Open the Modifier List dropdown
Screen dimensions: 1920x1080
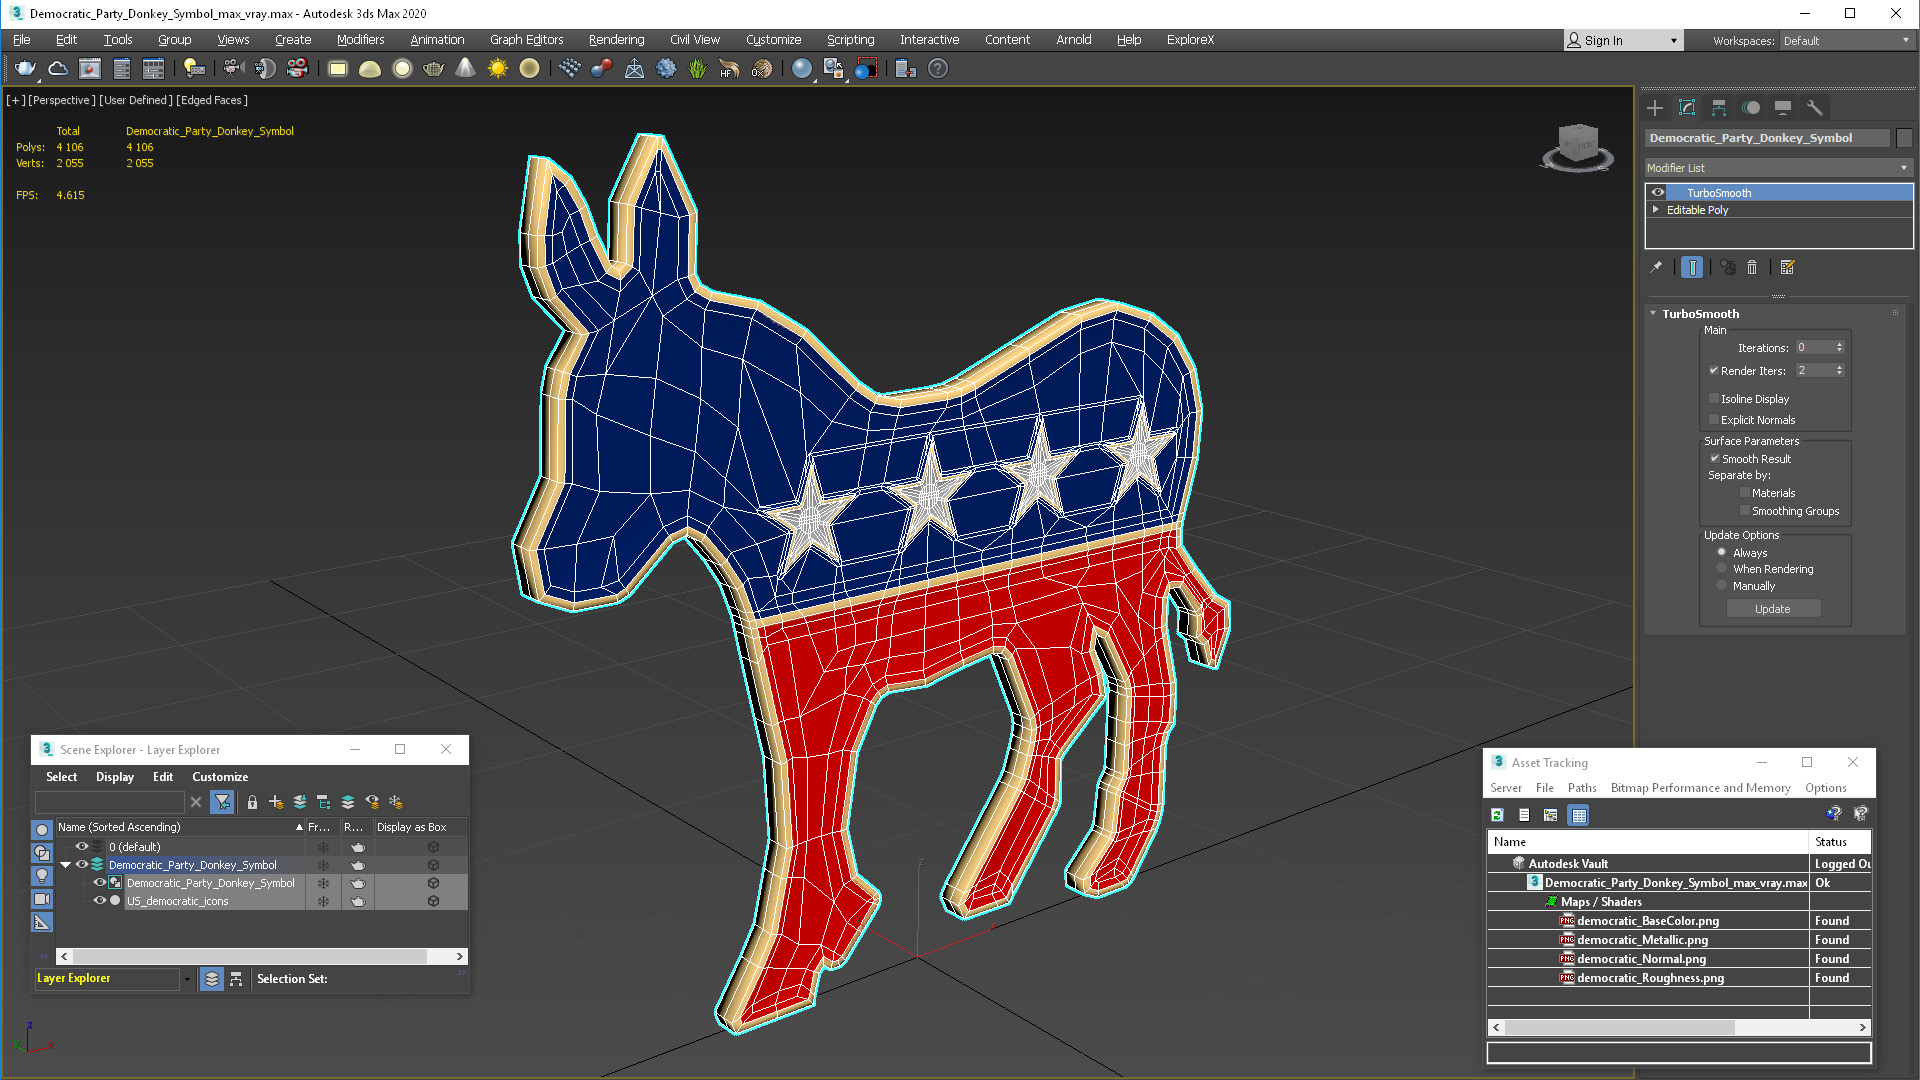pyautogui.click(x=1778, y=168)
